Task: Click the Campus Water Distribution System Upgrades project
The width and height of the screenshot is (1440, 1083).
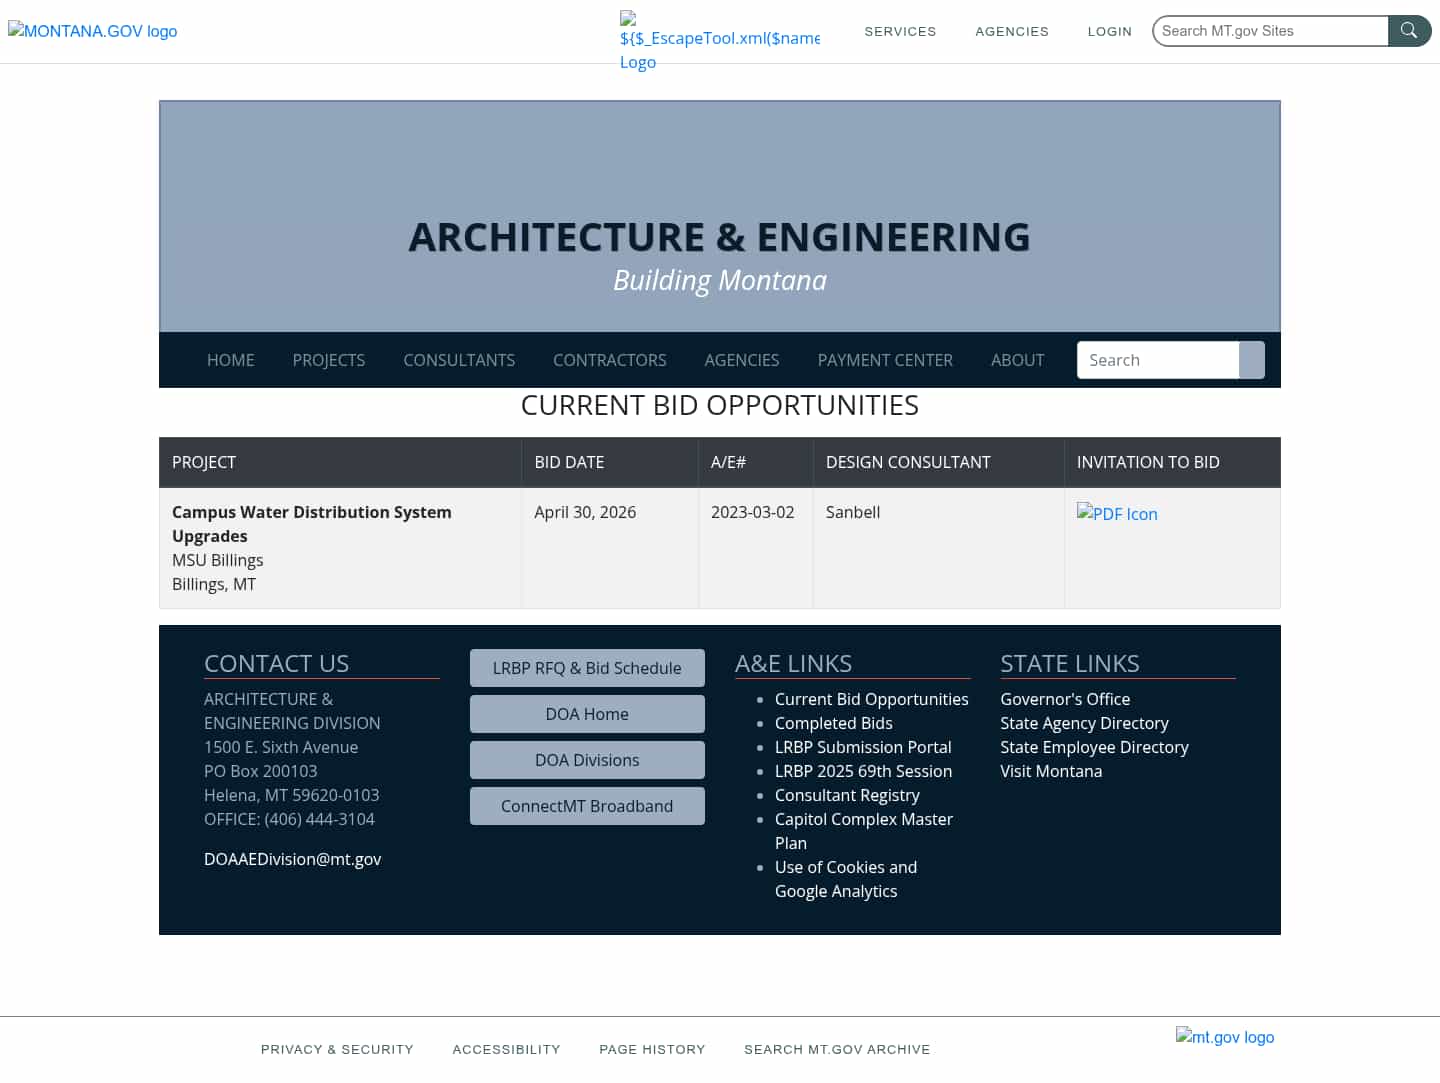Action: pyautogui.click(x=312, y=524)
